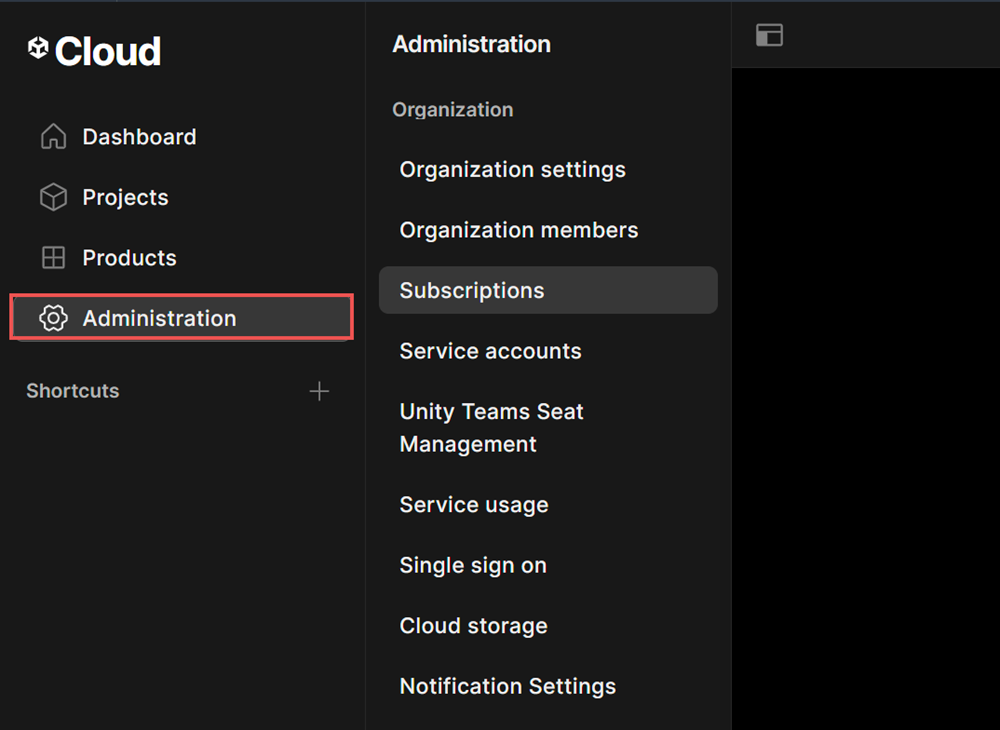Toggle the sidebar panel icon at top right
The image size is (1000, 730).
(769, 34)
